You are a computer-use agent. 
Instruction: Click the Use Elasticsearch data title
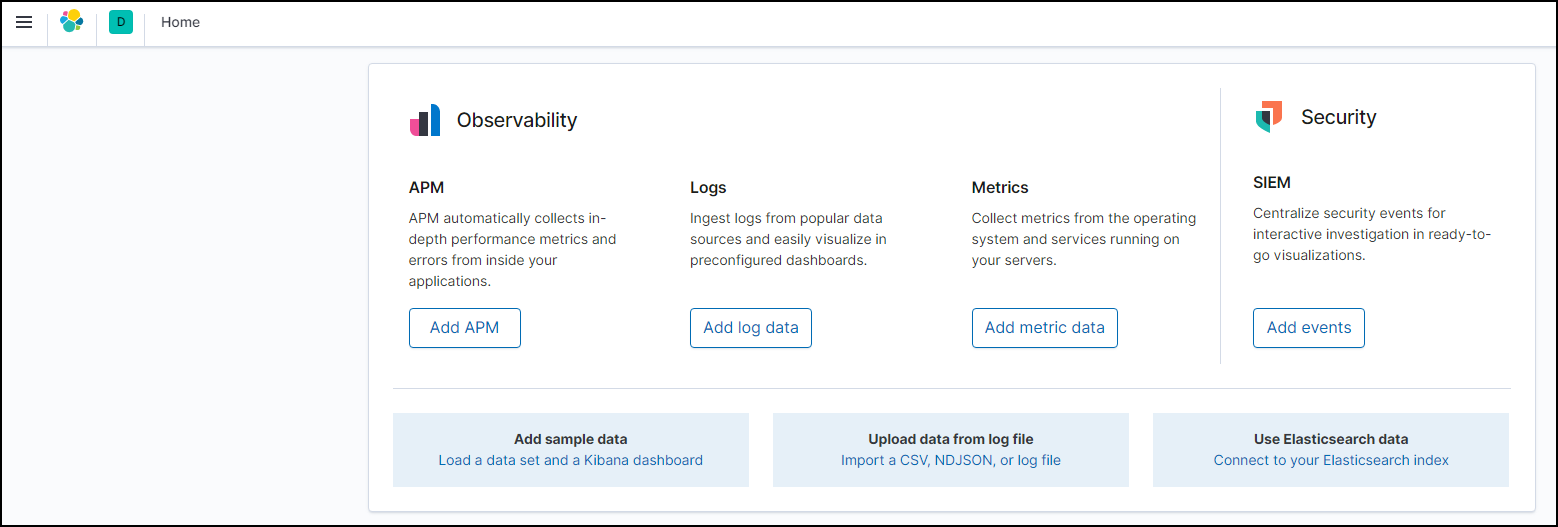point(1331,439)
